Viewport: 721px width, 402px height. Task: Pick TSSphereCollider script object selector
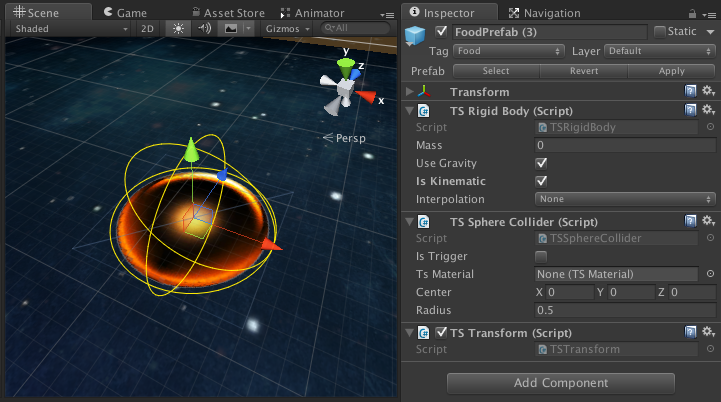click(x=710, y=238)
